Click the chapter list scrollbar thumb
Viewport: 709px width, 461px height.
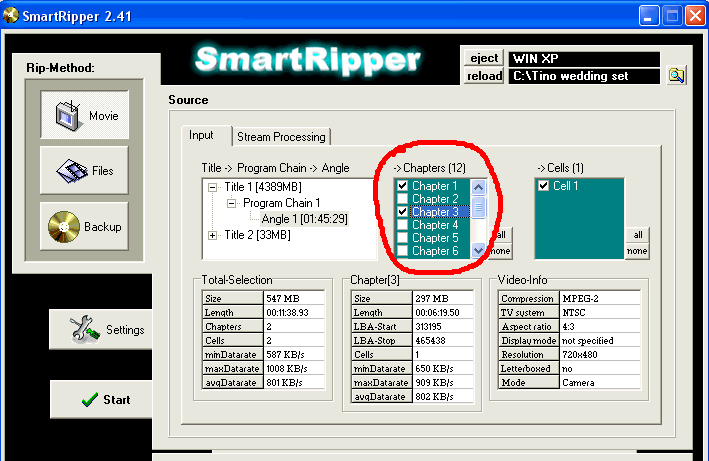[x=478, y=207]
